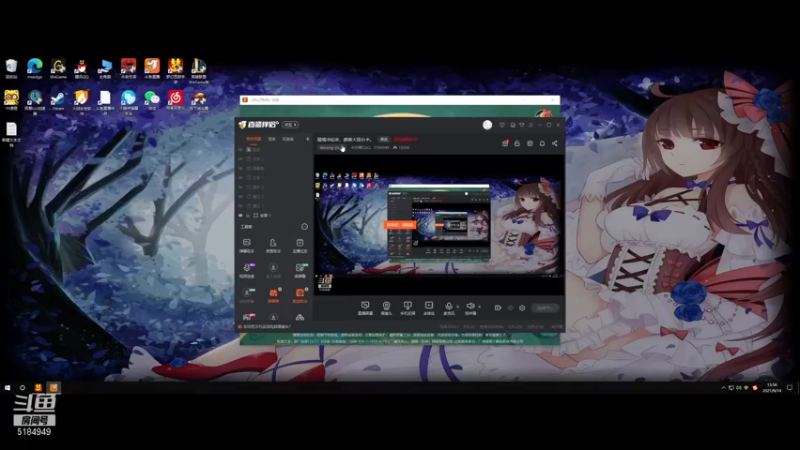The image size is (800, 450).
Task: Click the edit button next to the stream title
Action: (384, 139)
